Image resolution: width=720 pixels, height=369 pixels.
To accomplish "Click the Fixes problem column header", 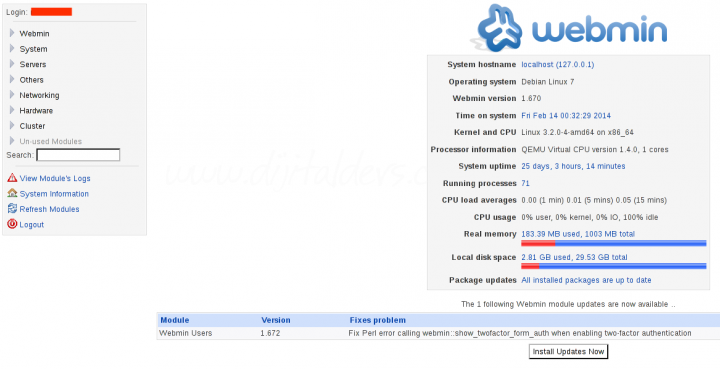I will [x=377, y=320].
